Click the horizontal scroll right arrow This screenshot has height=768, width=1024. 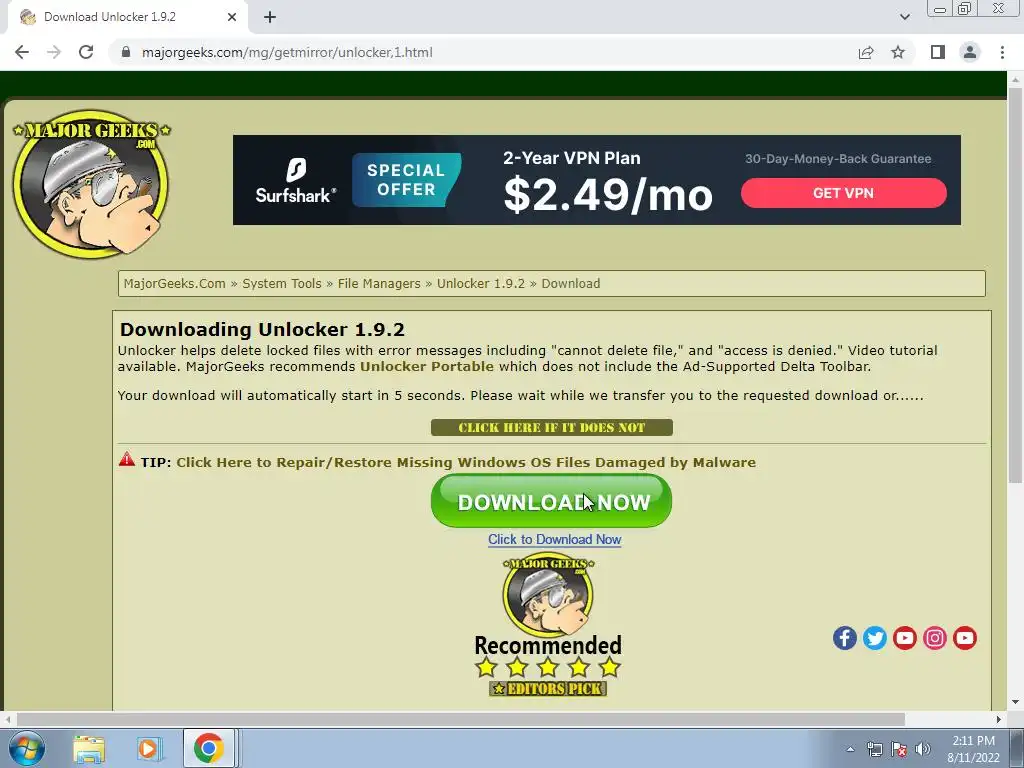999,719
